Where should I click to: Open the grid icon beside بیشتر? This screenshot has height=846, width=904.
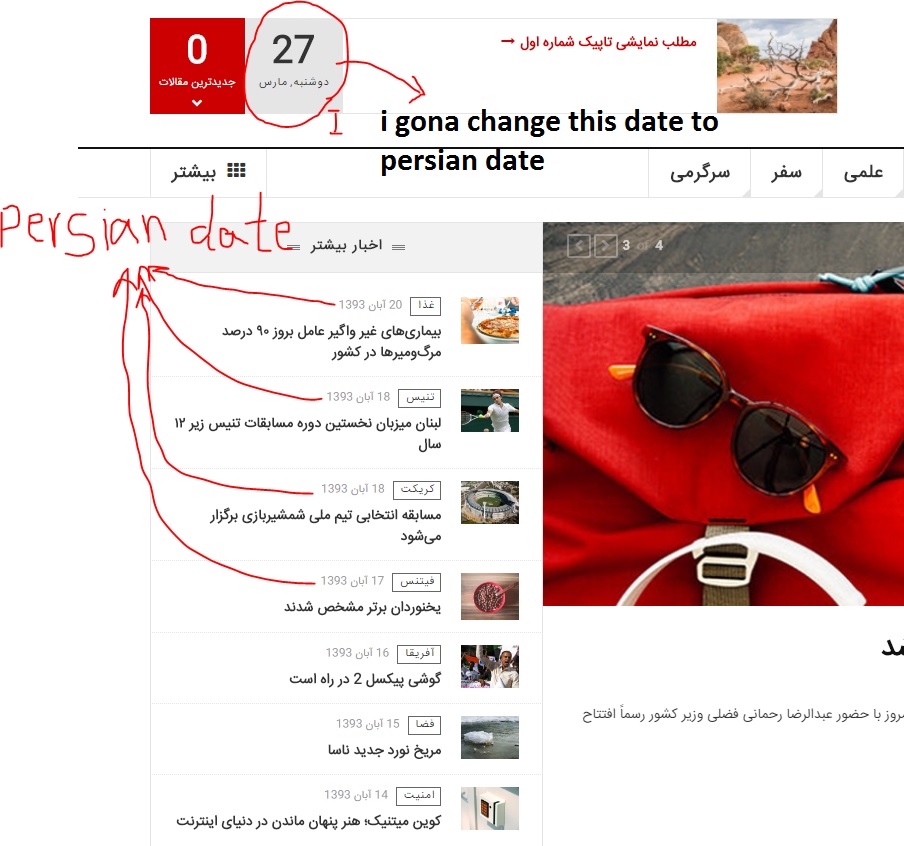pyautogui.click(x=236, y=171)
